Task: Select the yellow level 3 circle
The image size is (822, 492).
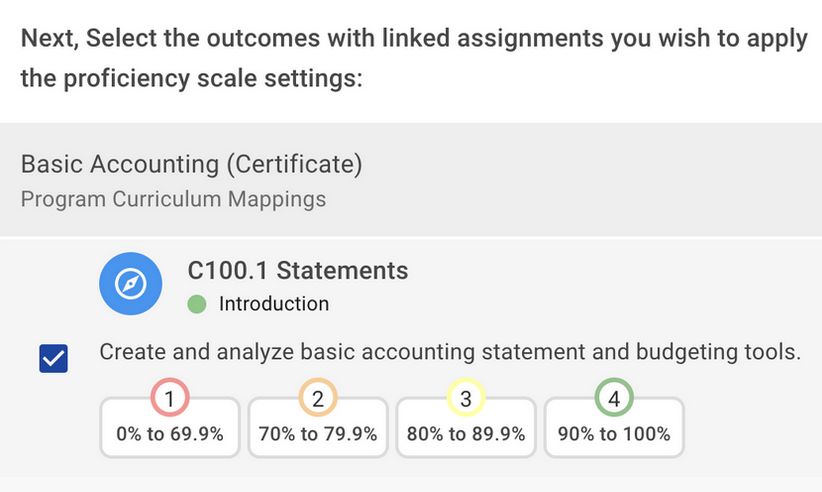Action: click(465, 399)
